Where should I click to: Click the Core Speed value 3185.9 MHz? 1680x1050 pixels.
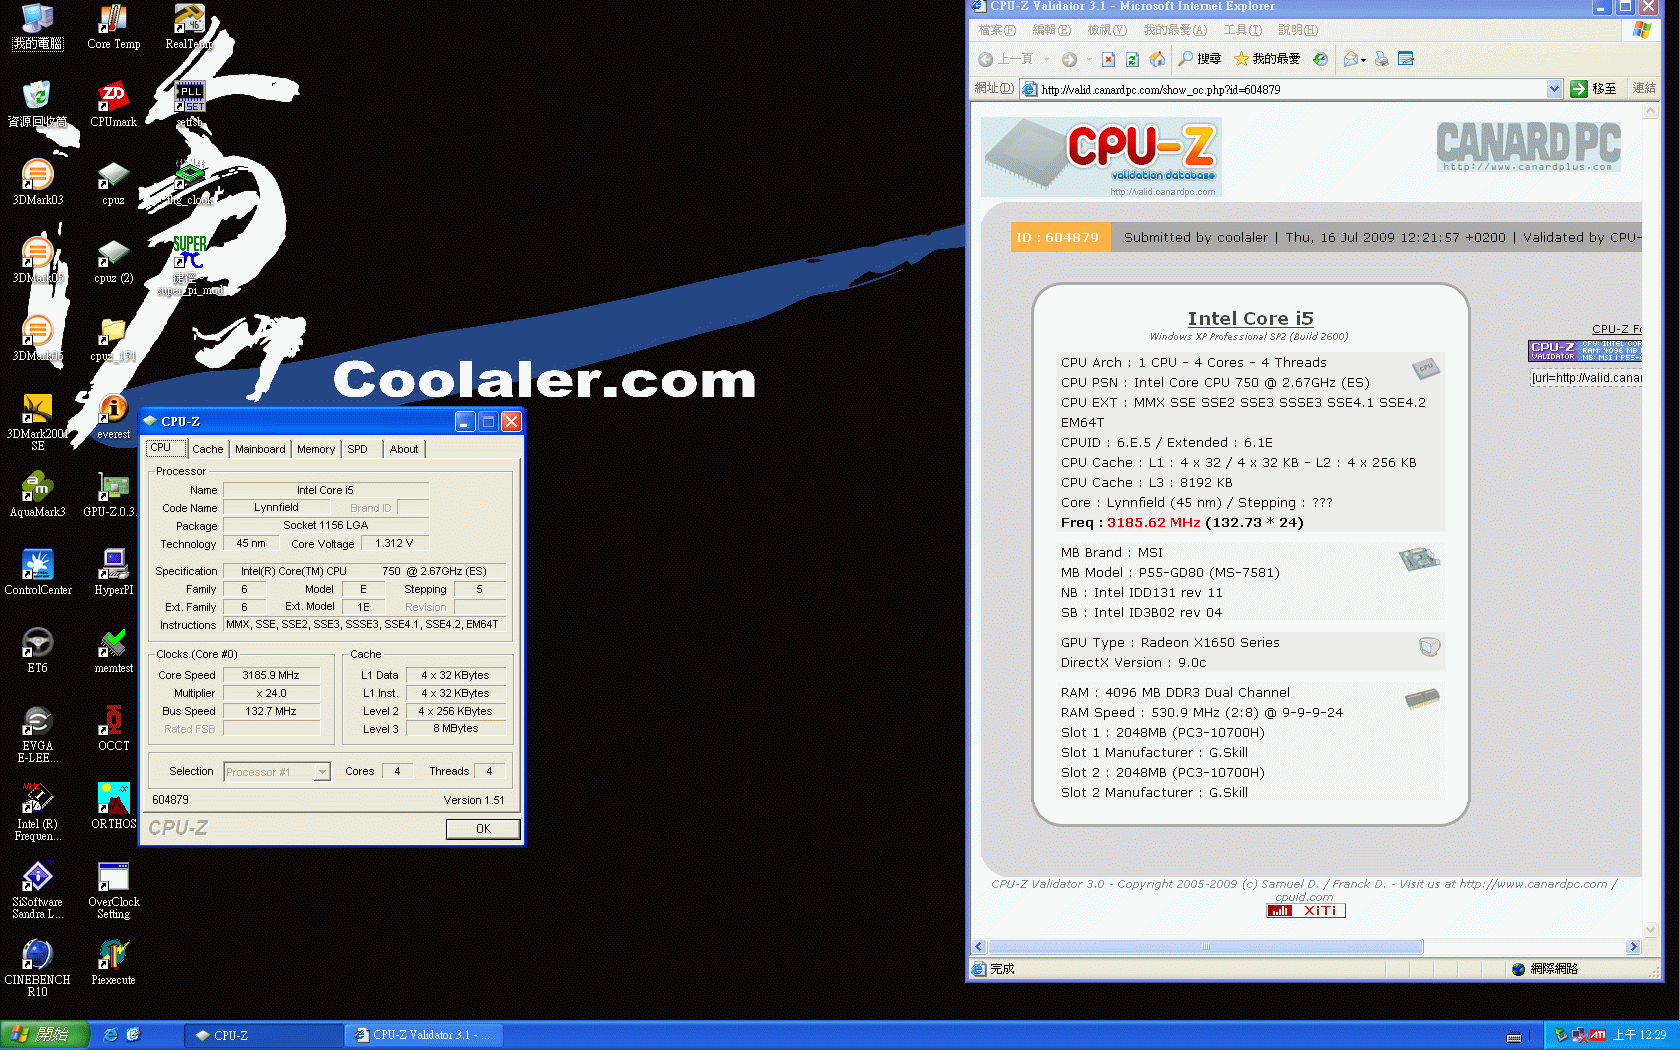pyautogui.click(x=271, y=675)
